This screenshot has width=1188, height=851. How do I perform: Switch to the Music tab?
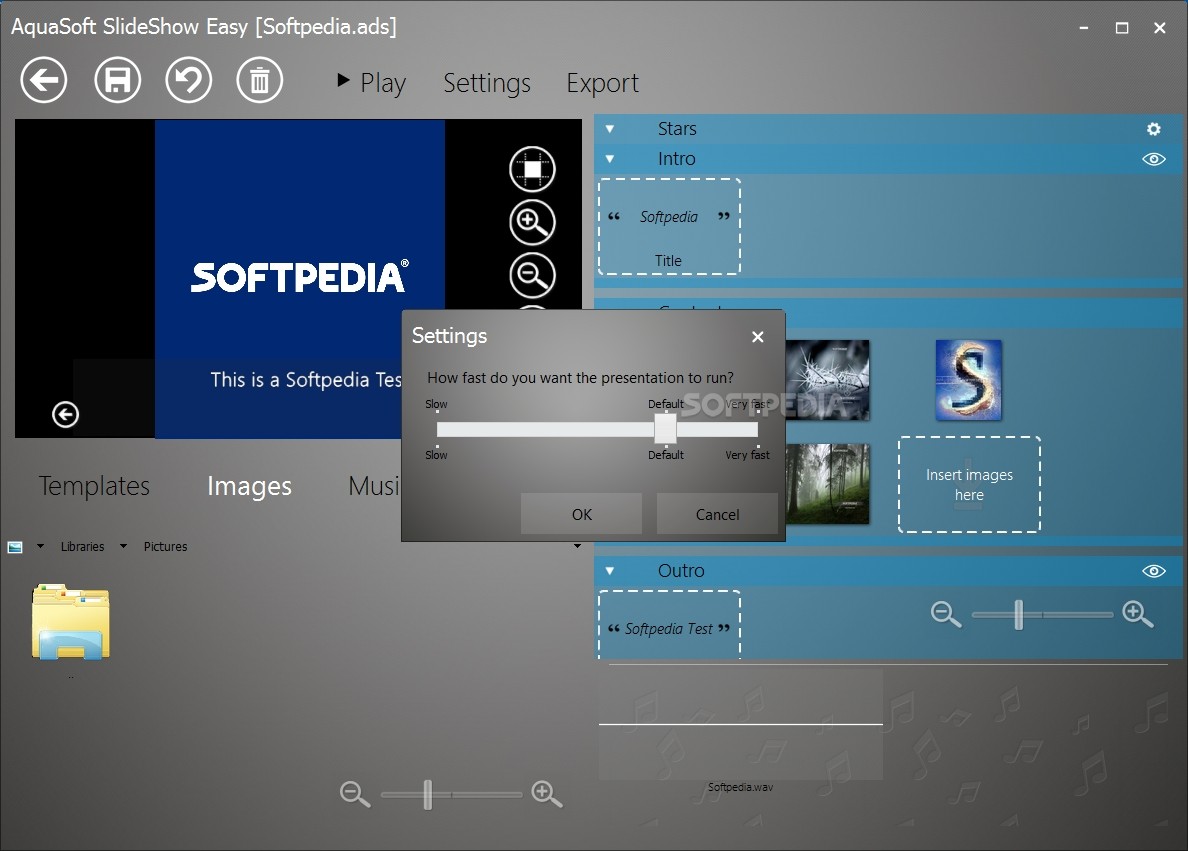[374, 486]
